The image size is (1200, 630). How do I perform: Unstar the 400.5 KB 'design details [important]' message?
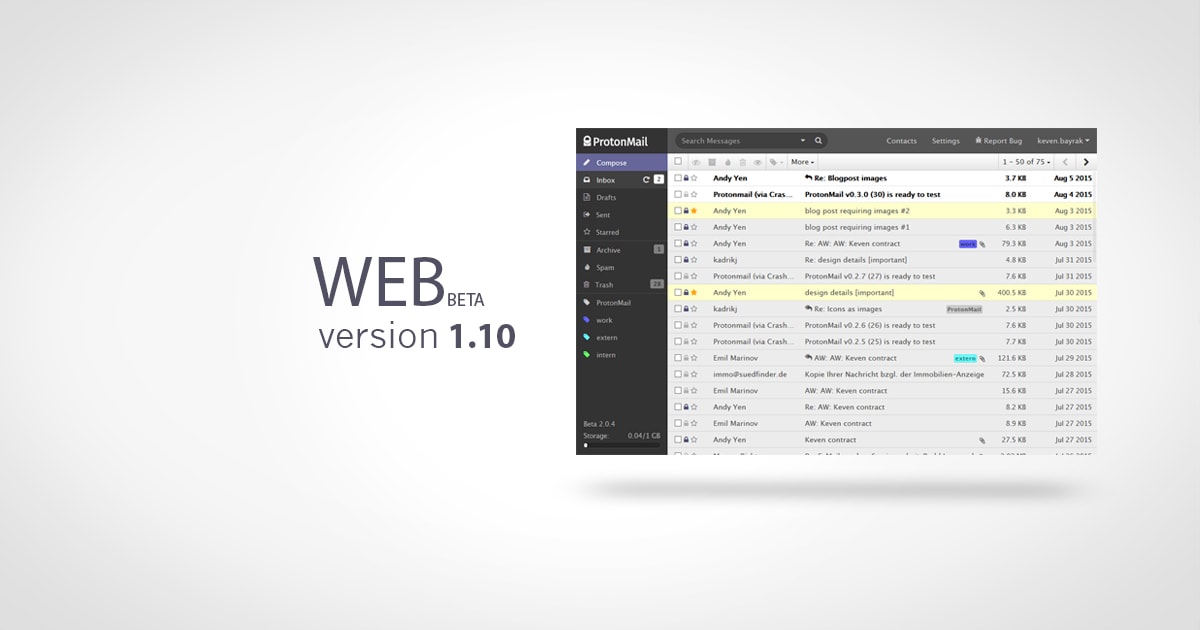pos(694,292)
